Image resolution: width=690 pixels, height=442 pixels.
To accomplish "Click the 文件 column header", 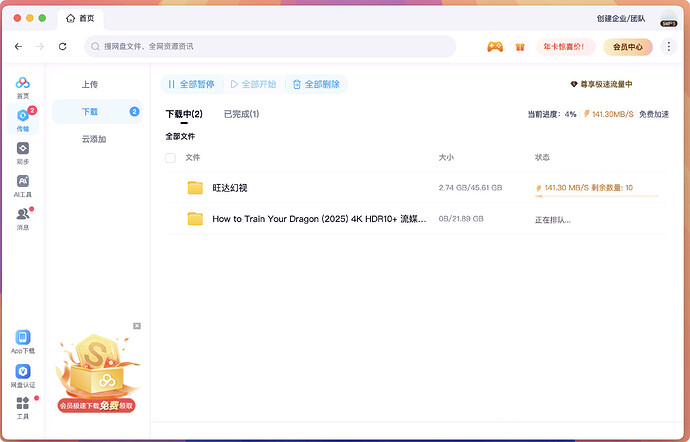I will click(192, 158).
